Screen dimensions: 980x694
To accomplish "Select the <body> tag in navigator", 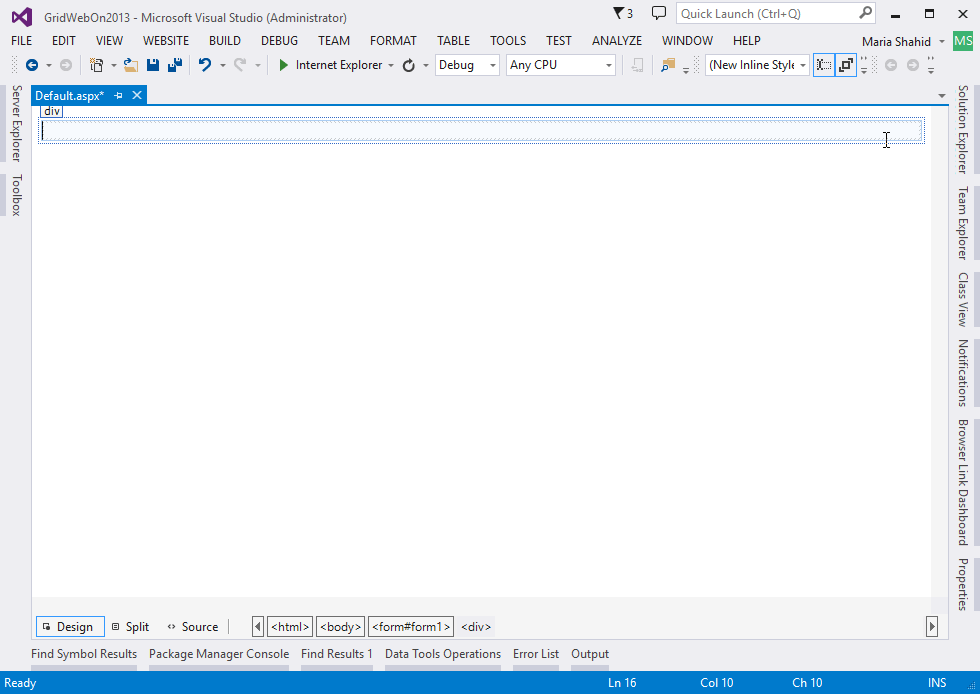I will [x=341, y=626].
